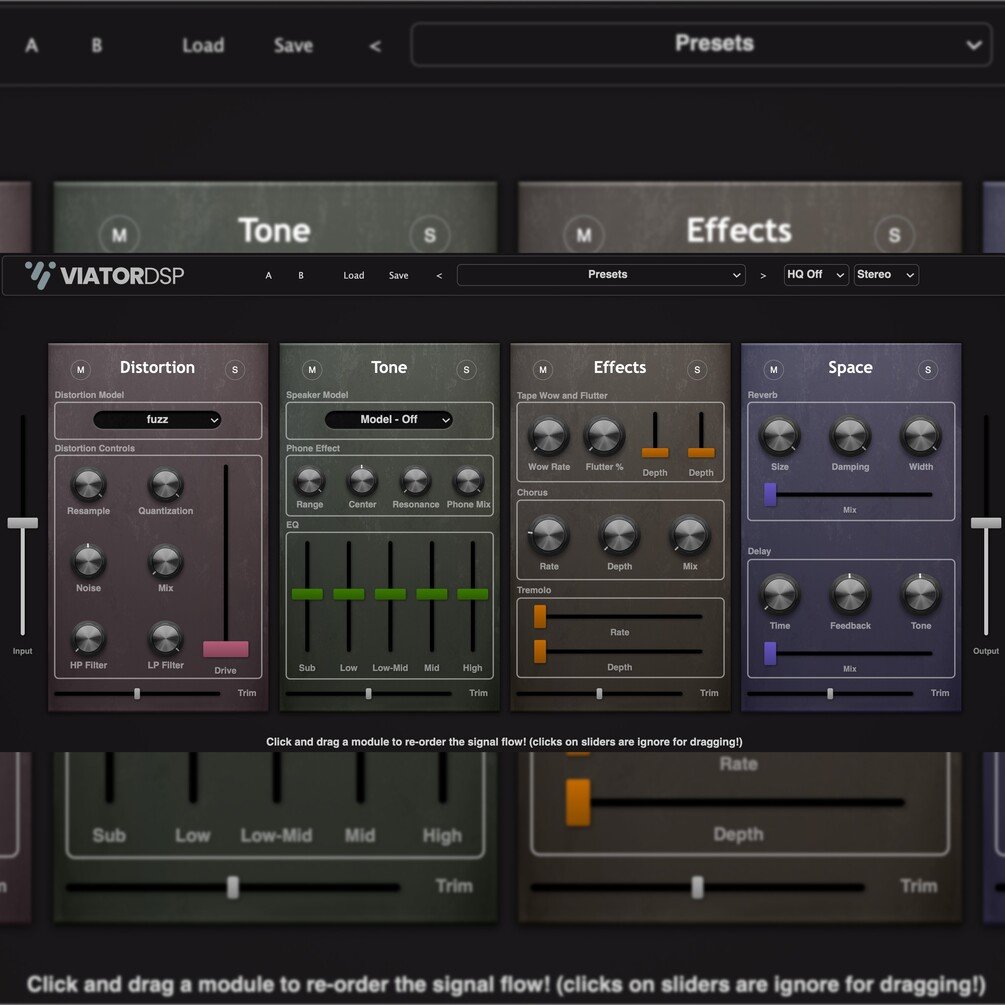Go to next preset with > arrow
This screenshot has width=1005, height=1005.
763,276
